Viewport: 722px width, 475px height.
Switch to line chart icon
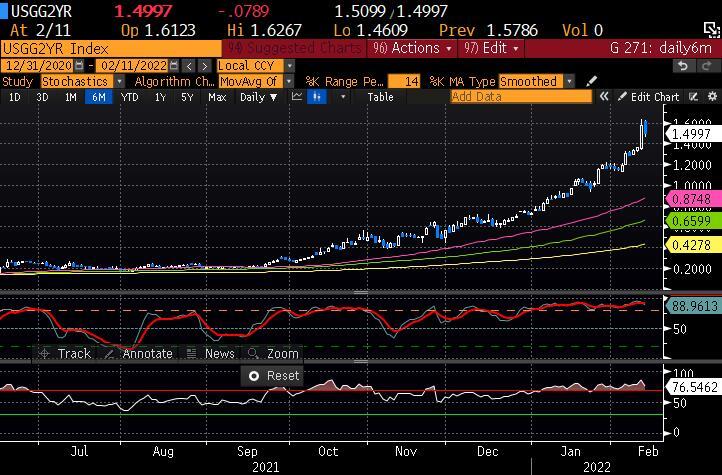[x=297, y=97]
